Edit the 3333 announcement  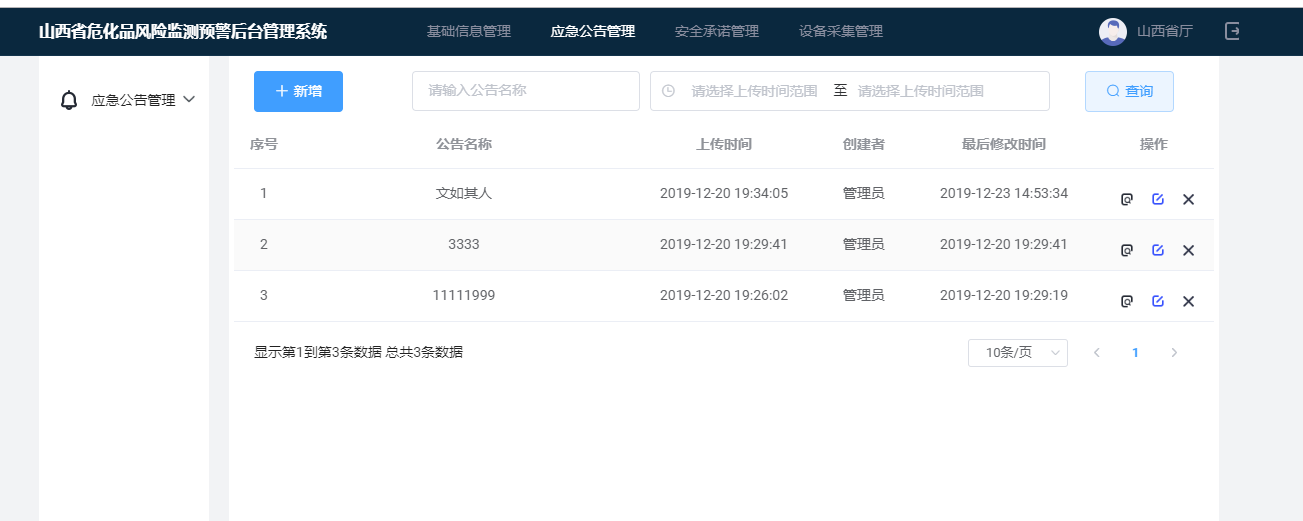pyautogui.click(x=1158, y=250)
